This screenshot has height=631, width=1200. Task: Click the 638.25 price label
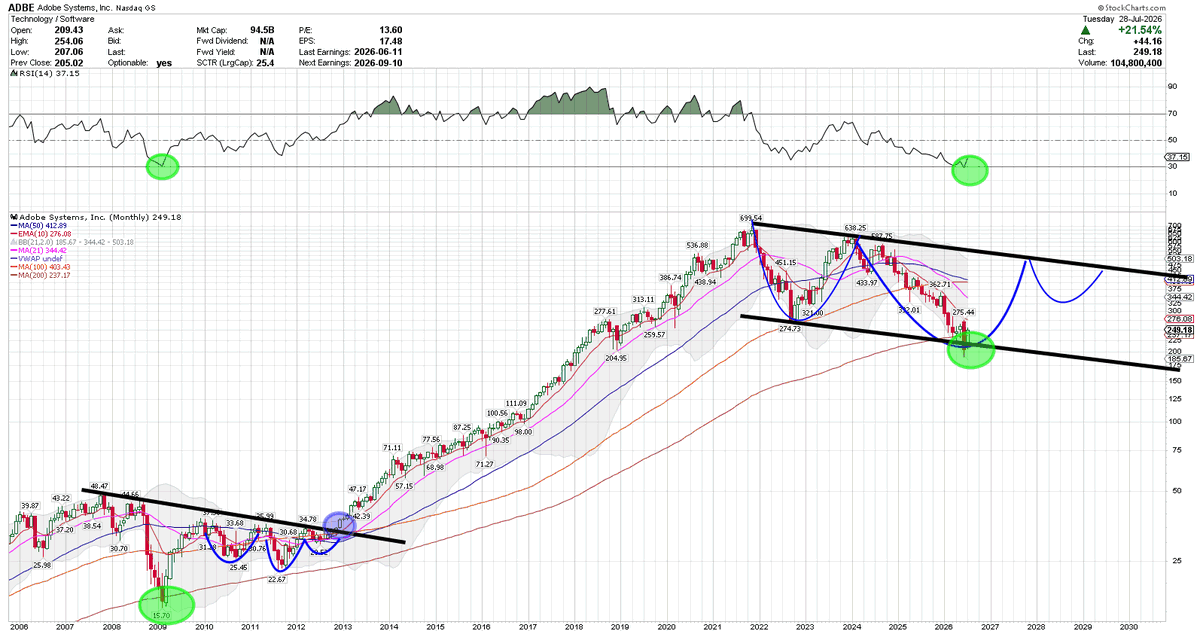(854, 228)
